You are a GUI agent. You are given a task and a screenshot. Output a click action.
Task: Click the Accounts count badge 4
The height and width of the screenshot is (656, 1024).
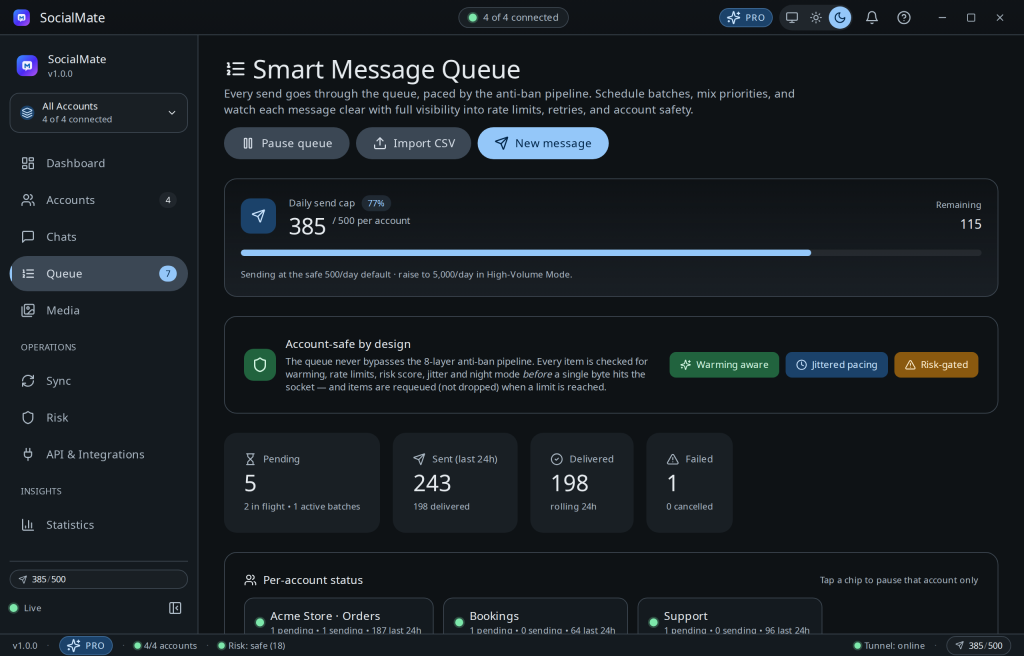168,200
